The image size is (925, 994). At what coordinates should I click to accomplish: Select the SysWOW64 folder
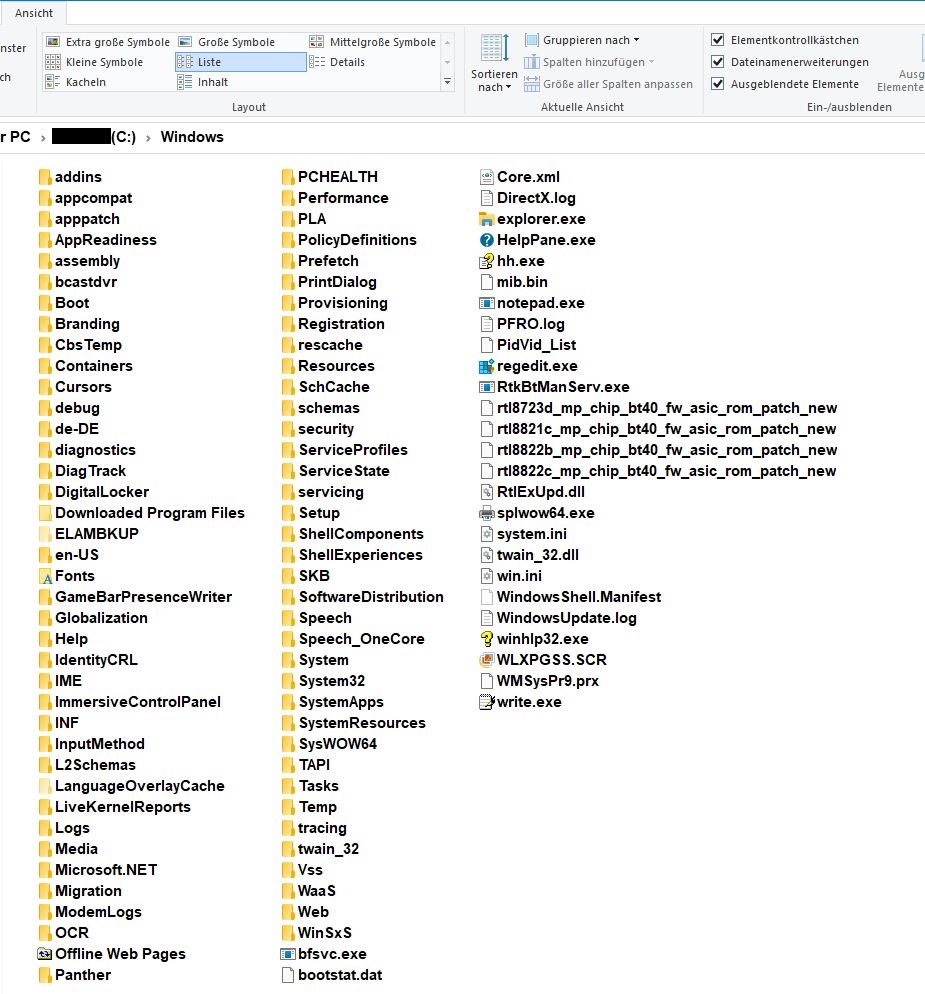[x=330, y=744]
